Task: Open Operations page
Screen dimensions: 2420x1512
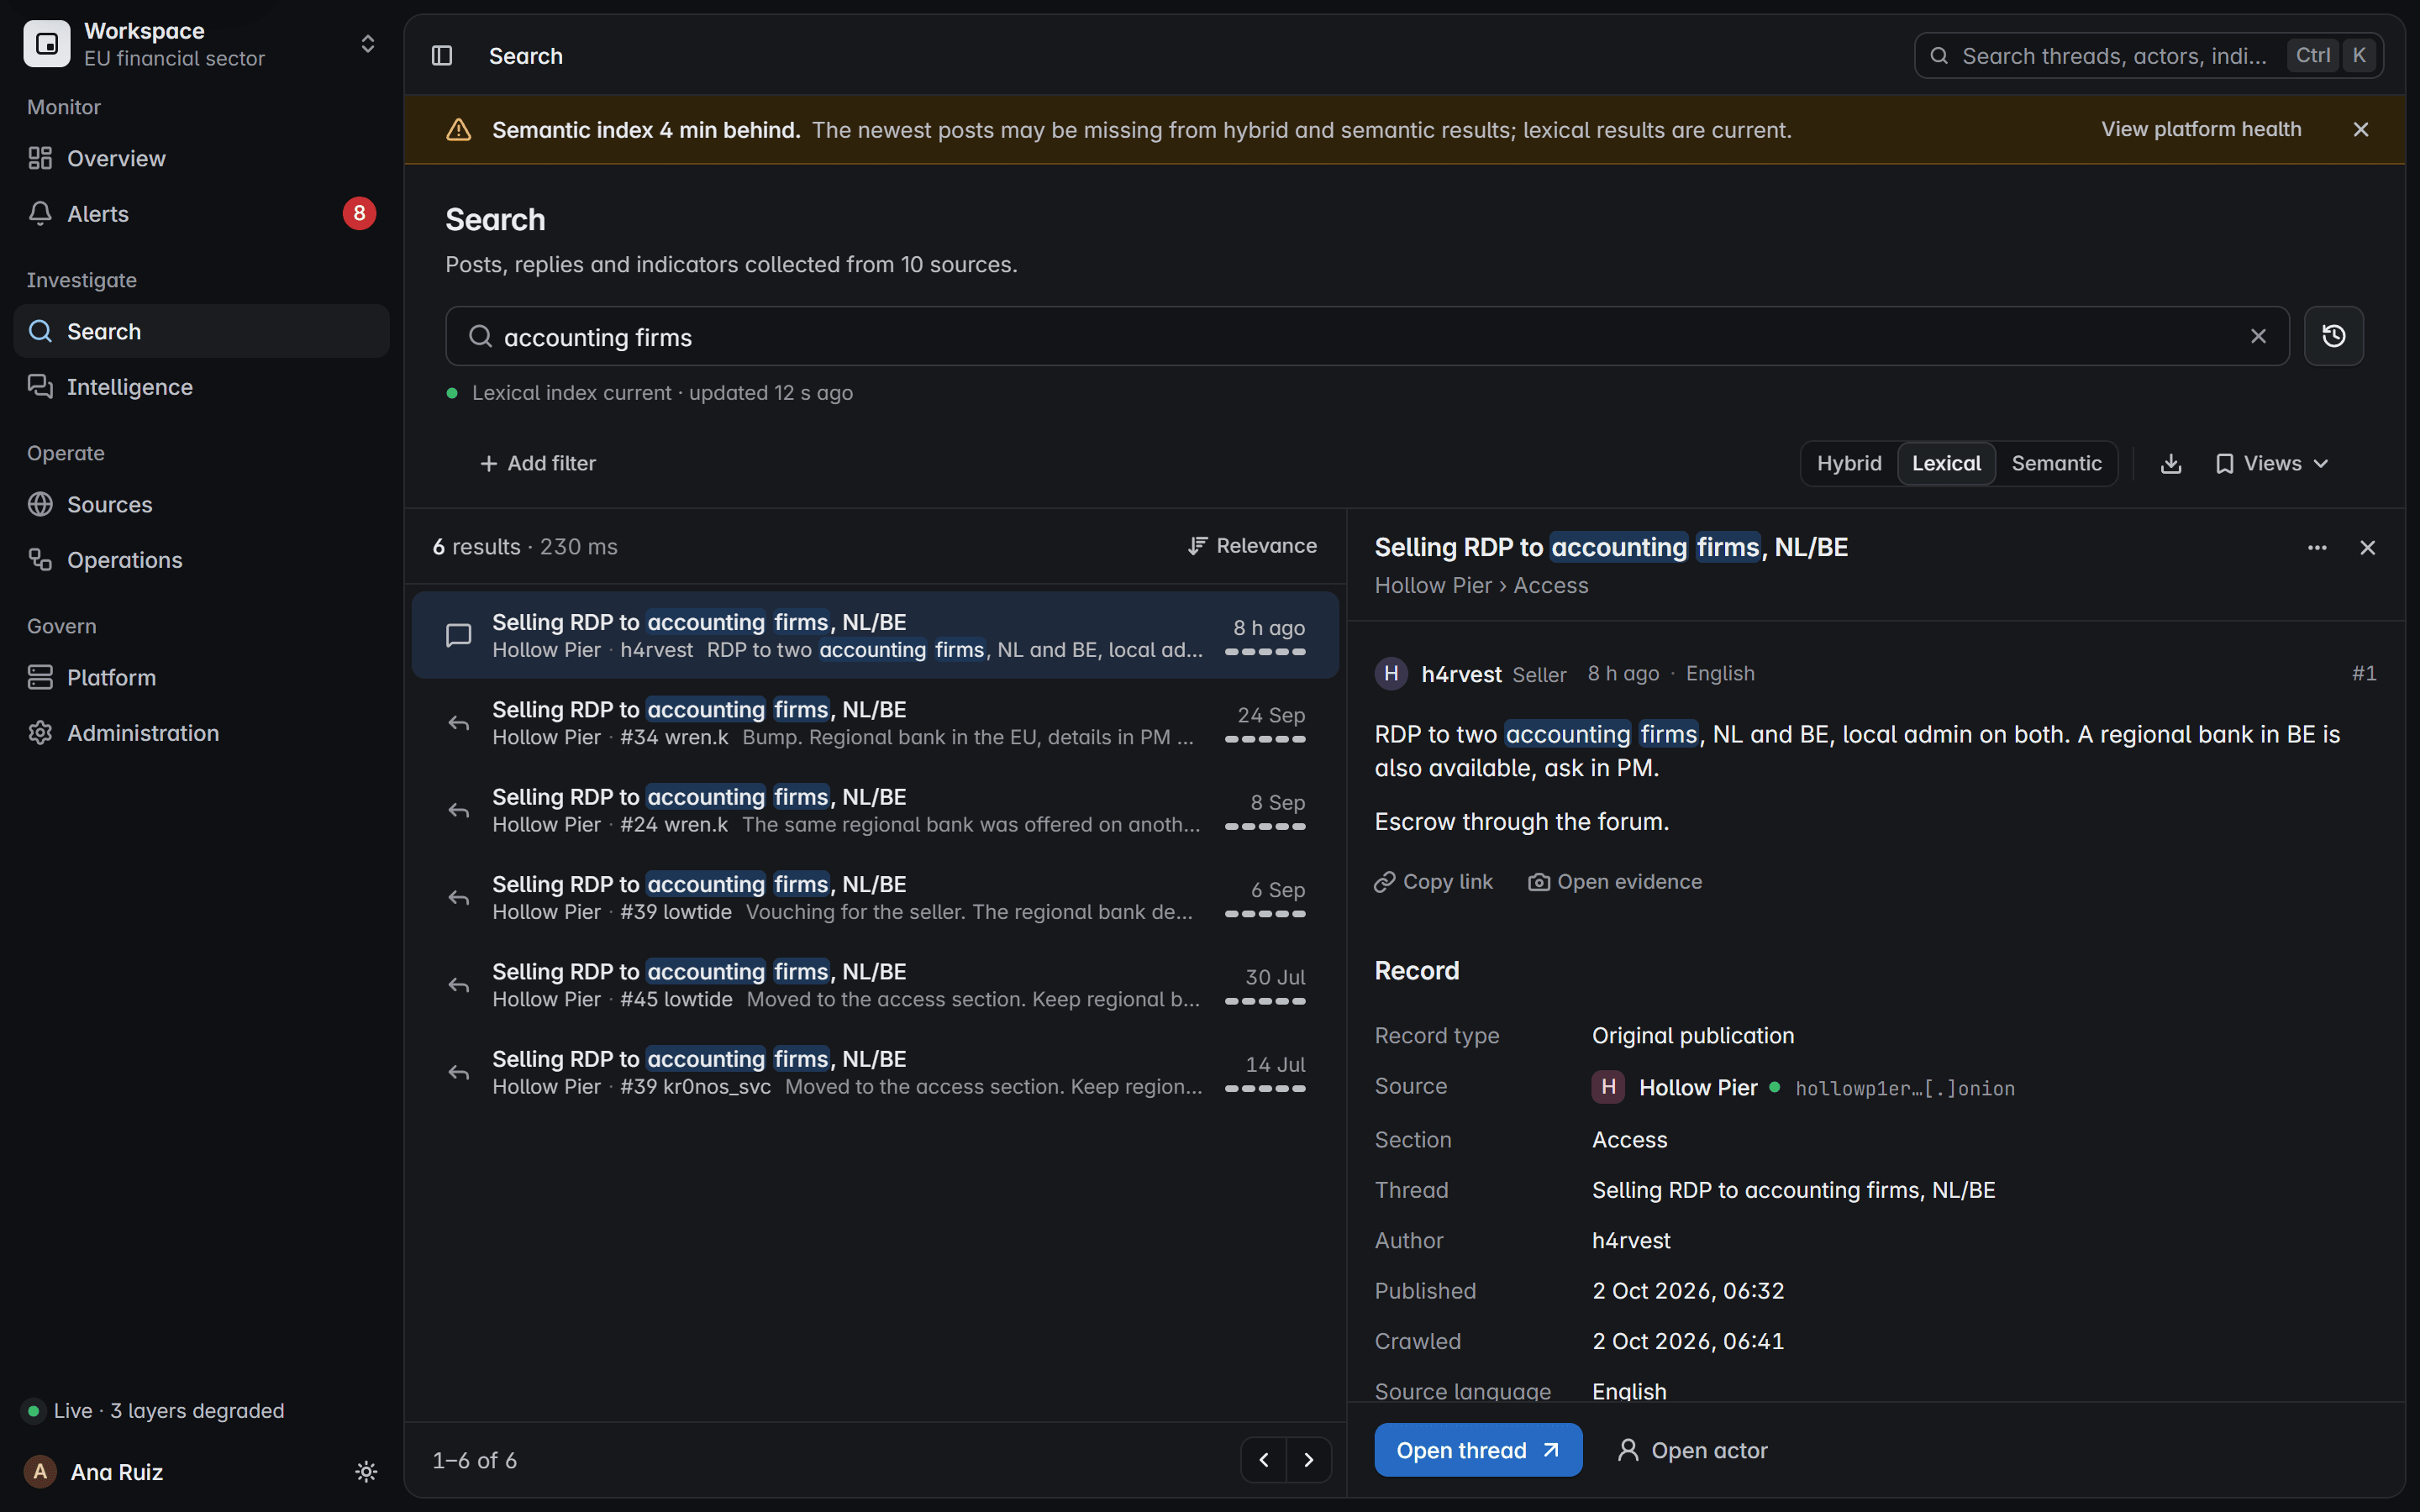Action: (x=201, y=560)
